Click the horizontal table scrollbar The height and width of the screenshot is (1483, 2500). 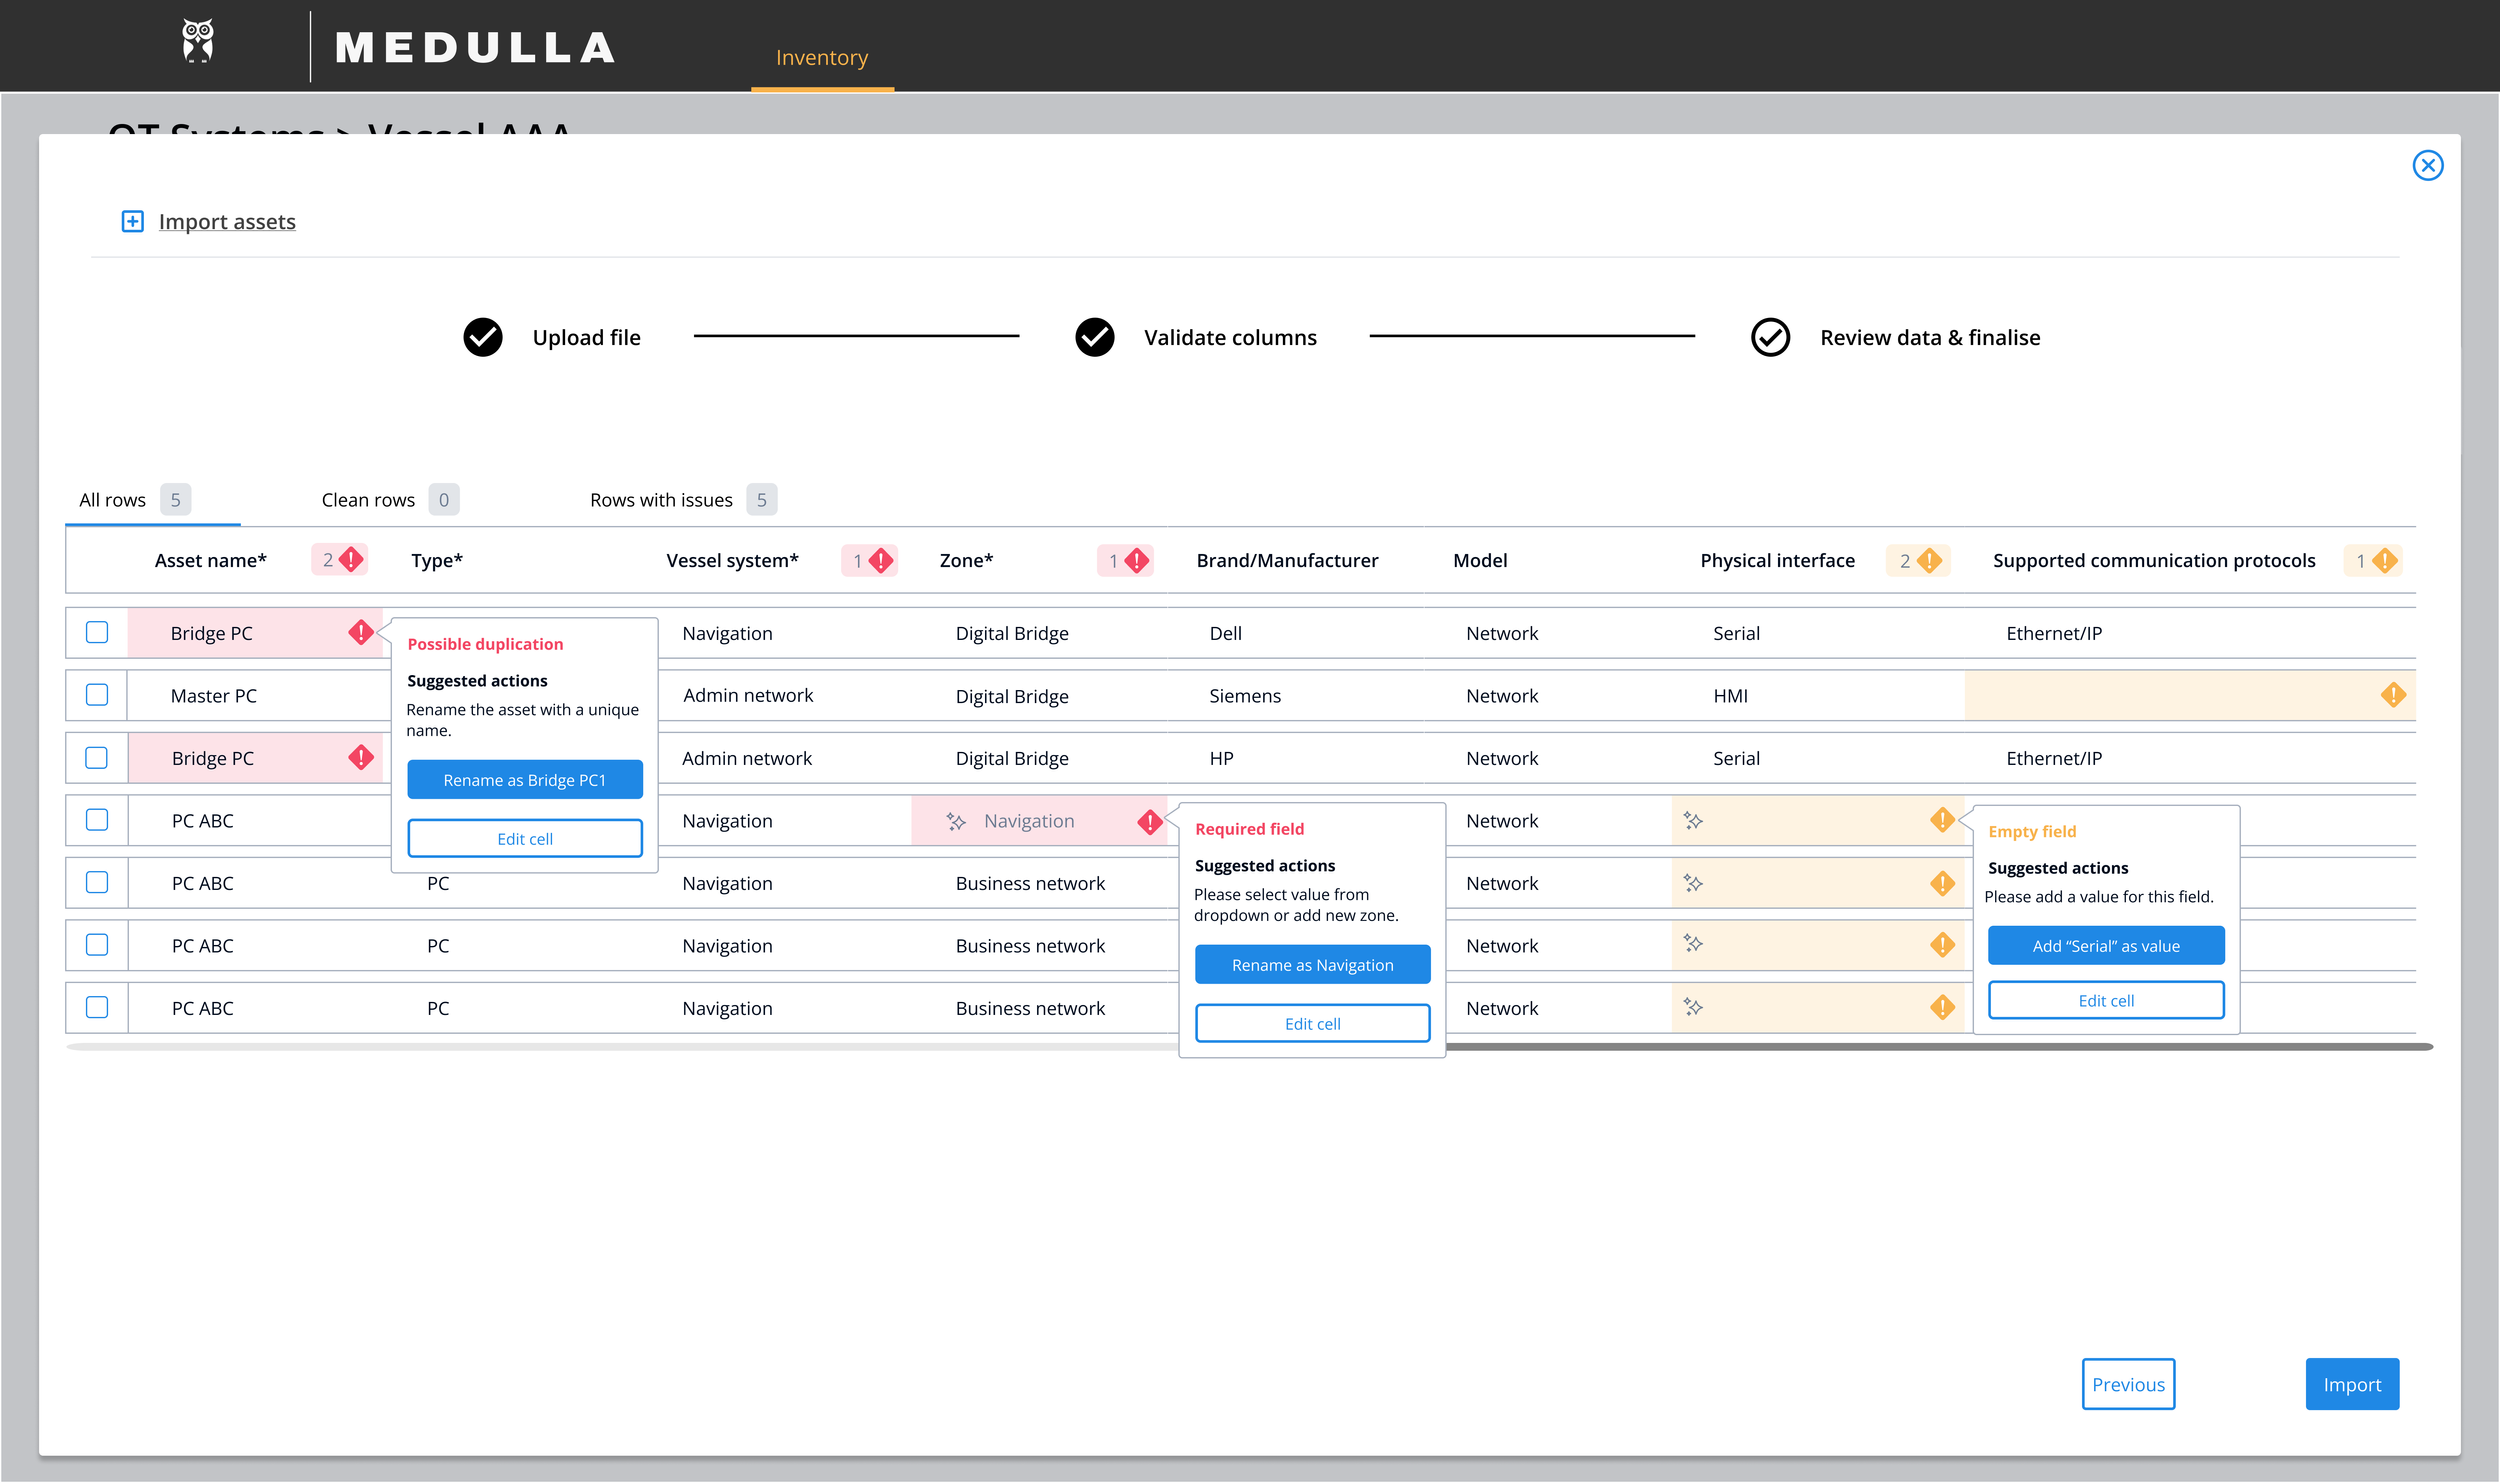pyautogui.click(x=1938, y=1047)
